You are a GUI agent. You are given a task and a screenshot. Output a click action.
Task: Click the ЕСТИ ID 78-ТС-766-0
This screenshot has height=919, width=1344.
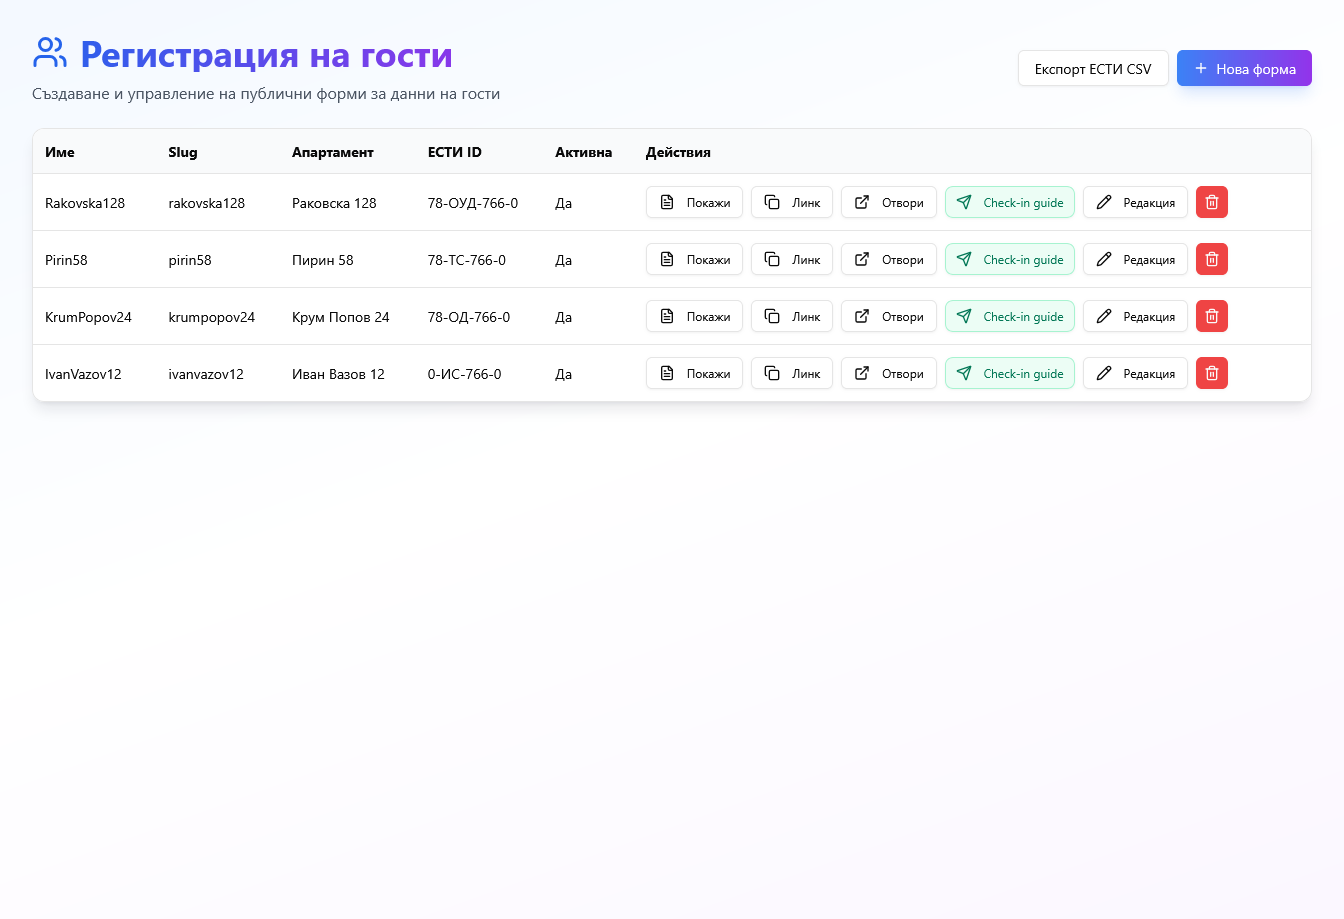click(467, 260)
